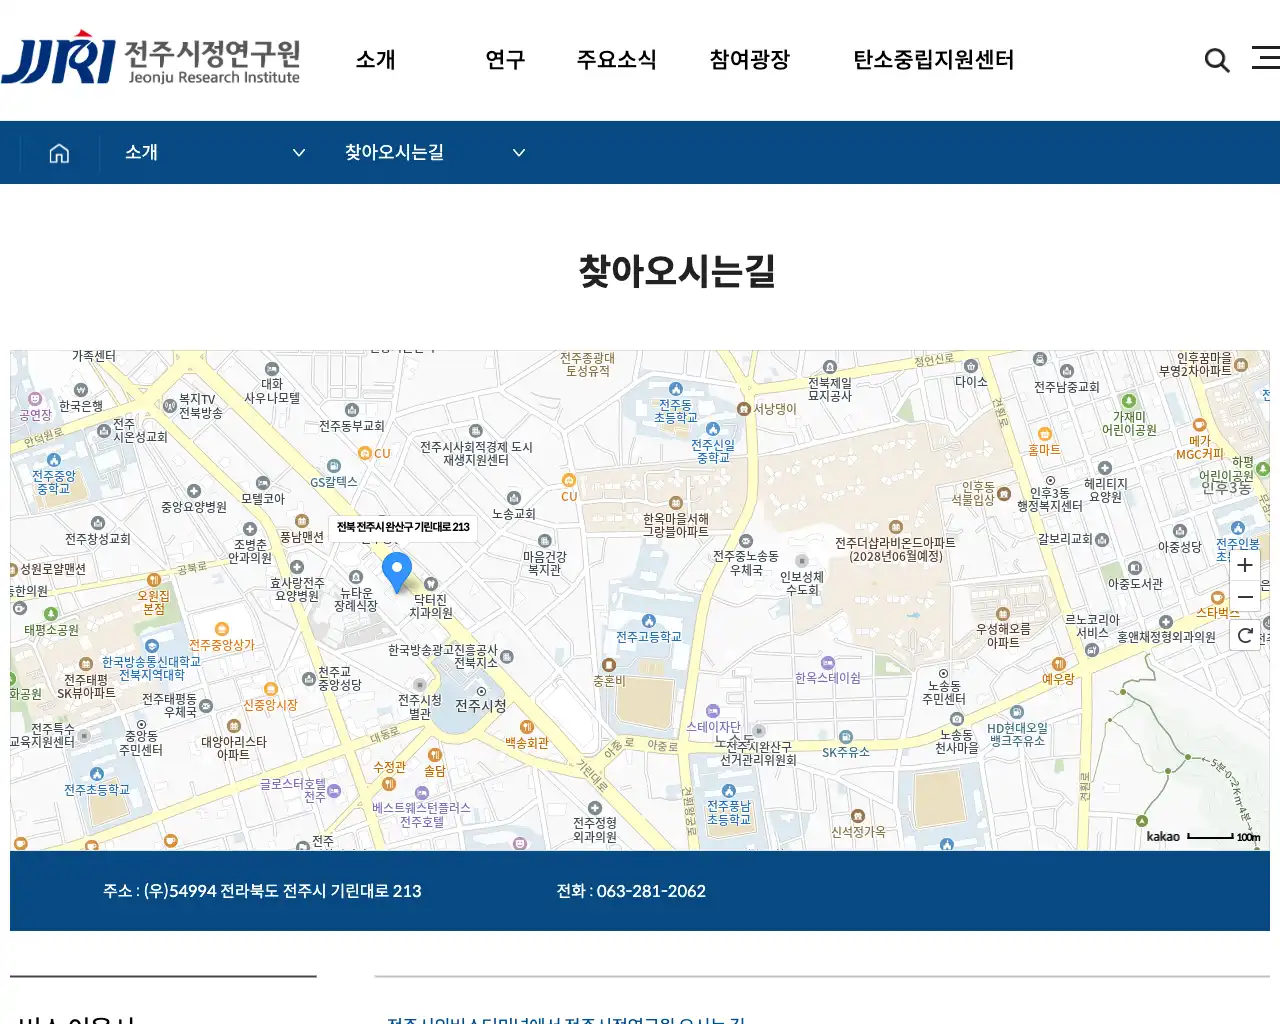Click 백송회관 restaurant marker
This screenshot has height=1024, width=1280.
tap(527, 728)
